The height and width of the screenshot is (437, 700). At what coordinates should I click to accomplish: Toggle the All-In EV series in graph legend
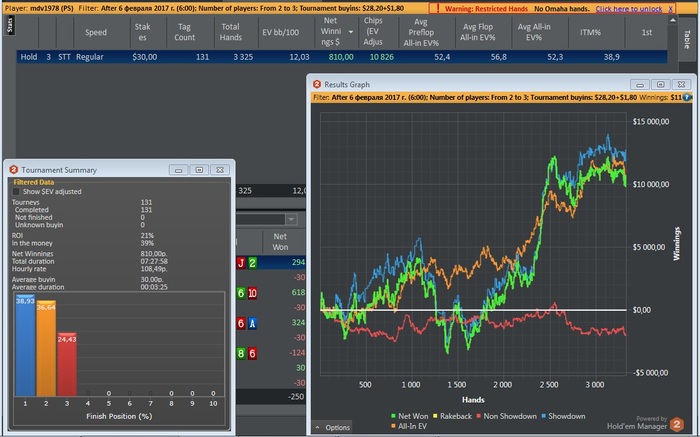[408, 426]
